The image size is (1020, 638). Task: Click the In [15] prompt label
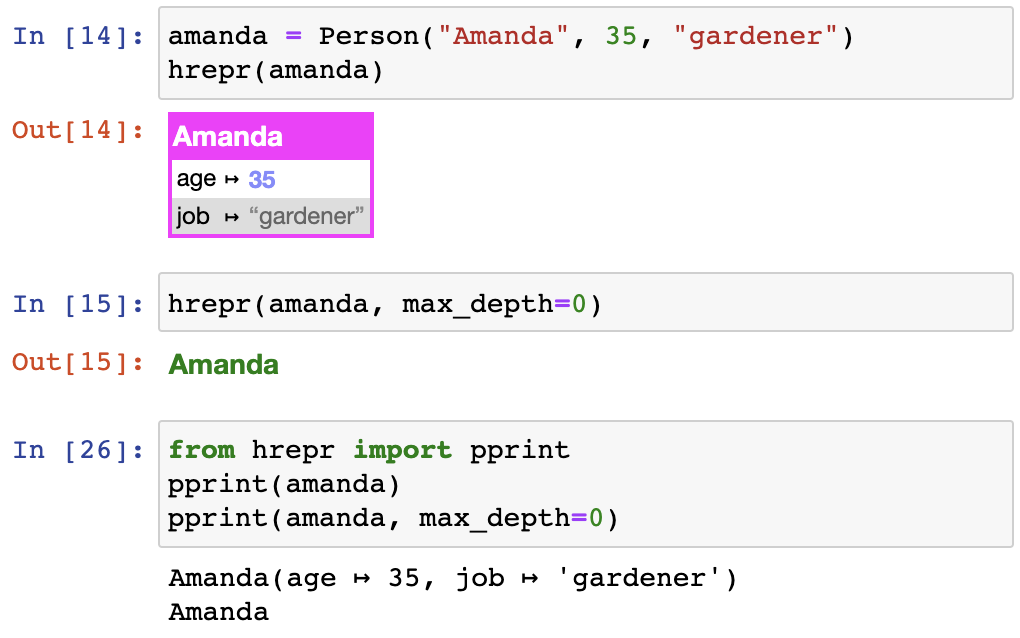click(78, 304)
